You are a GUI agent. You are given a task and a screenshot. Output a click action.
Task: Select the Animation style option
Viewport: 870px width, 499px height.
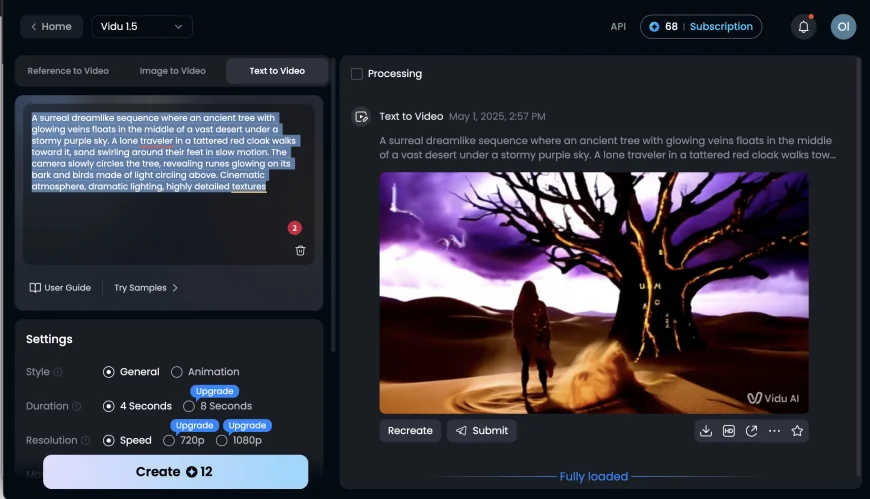tap(177, 372)
